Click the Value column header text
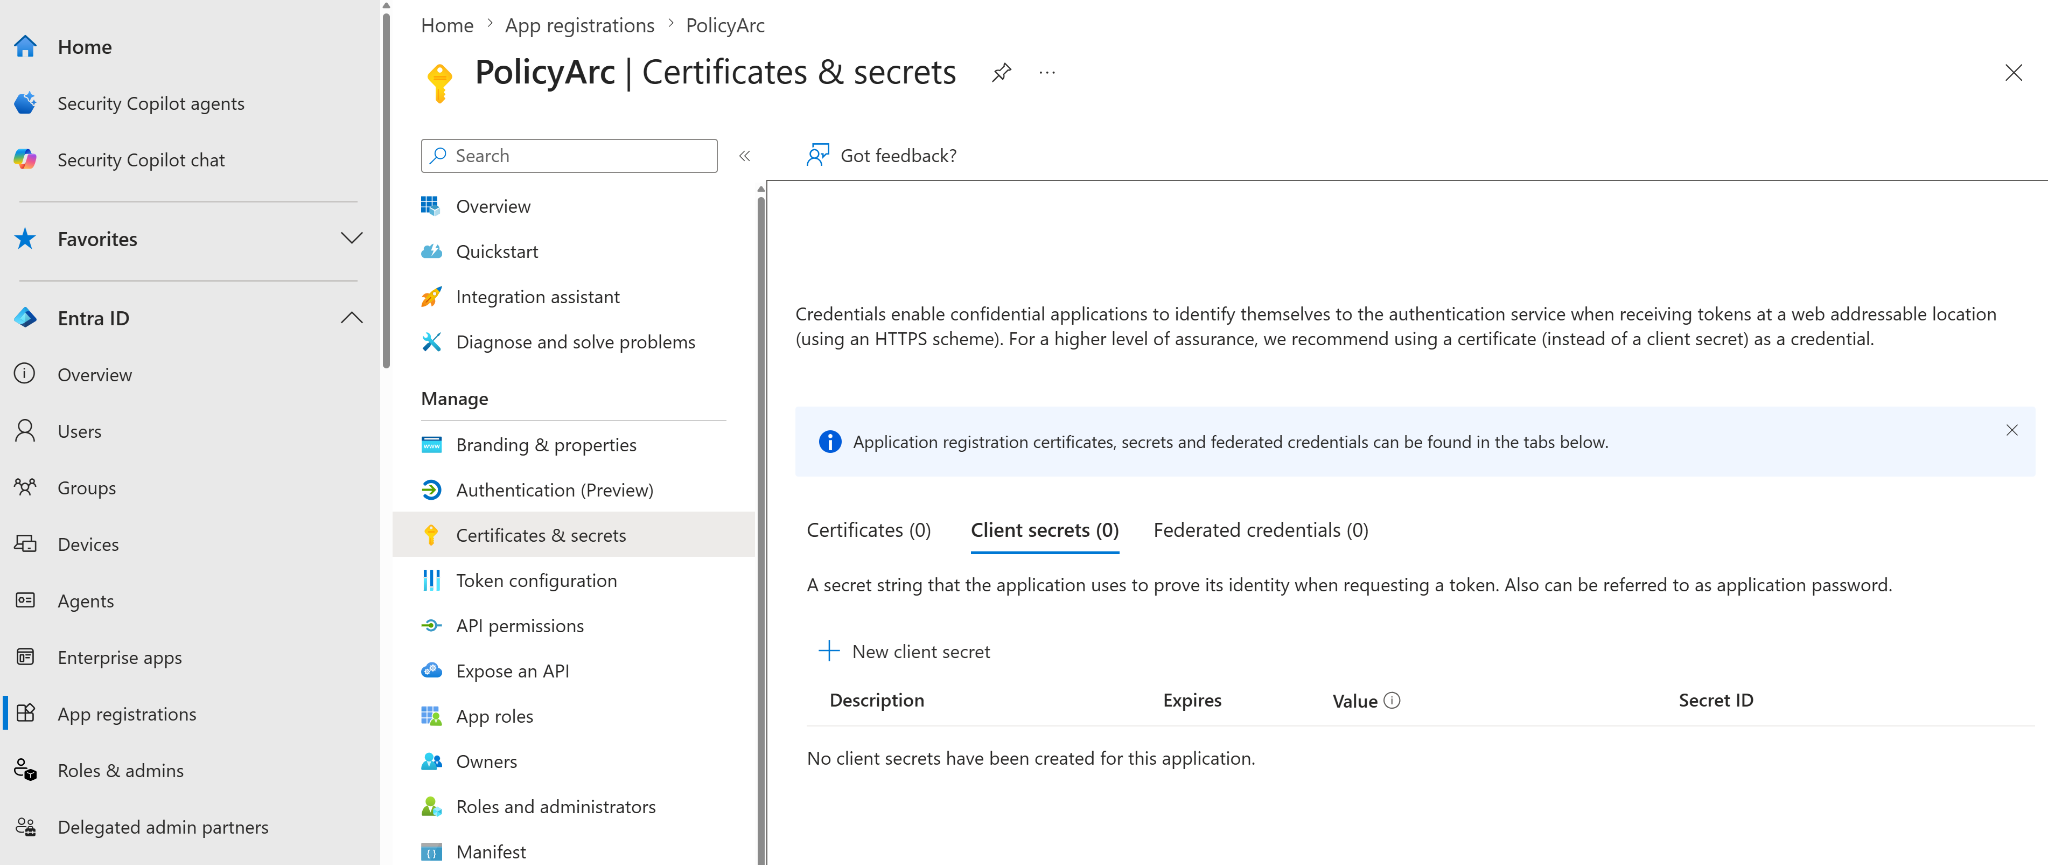Image resolution: width=2048 pixels, height=865 pixels. pyautogui.click(x=1355, y=701)
